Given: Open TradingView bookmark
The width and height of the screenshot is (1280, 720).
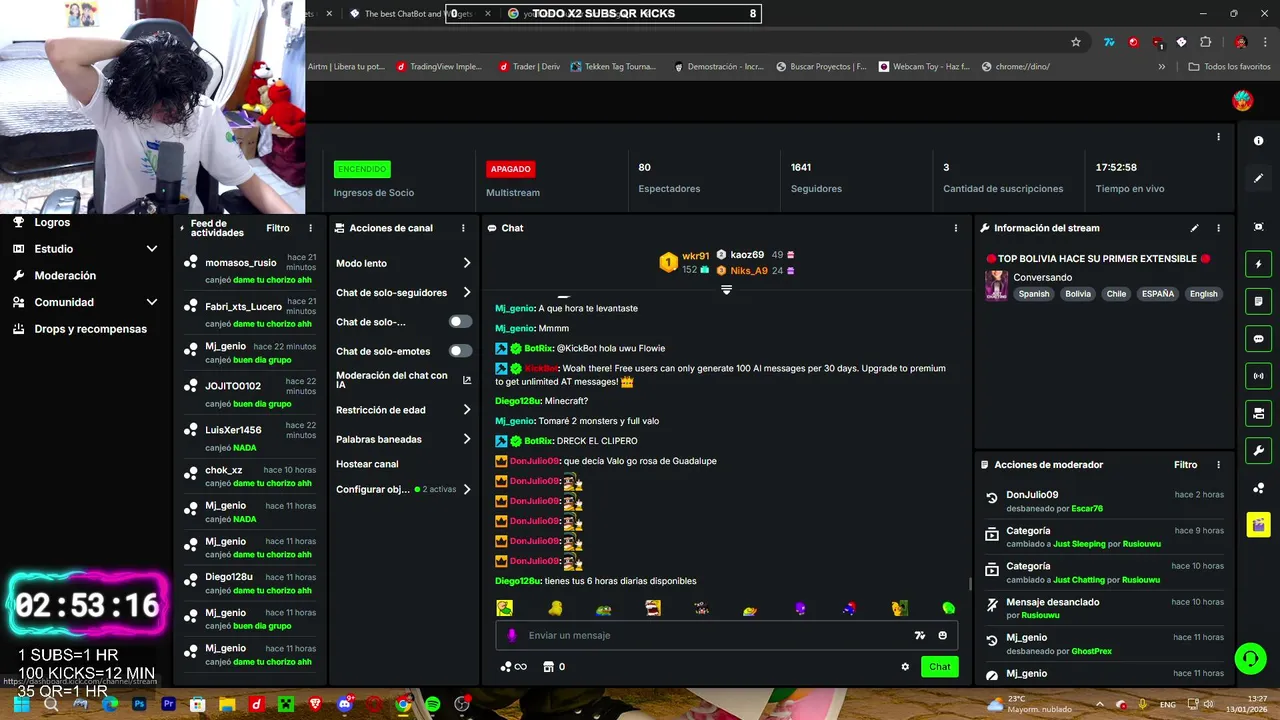Looking at the screenshot, I should [439, 67].
